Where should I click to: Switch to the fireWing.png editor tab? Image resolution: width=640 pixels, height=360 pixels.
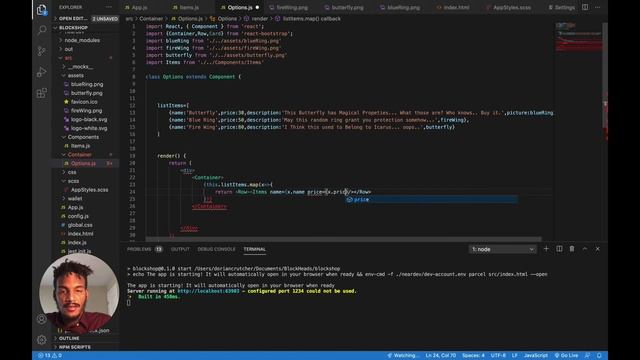pyautogui.click(x=292, y=7)
